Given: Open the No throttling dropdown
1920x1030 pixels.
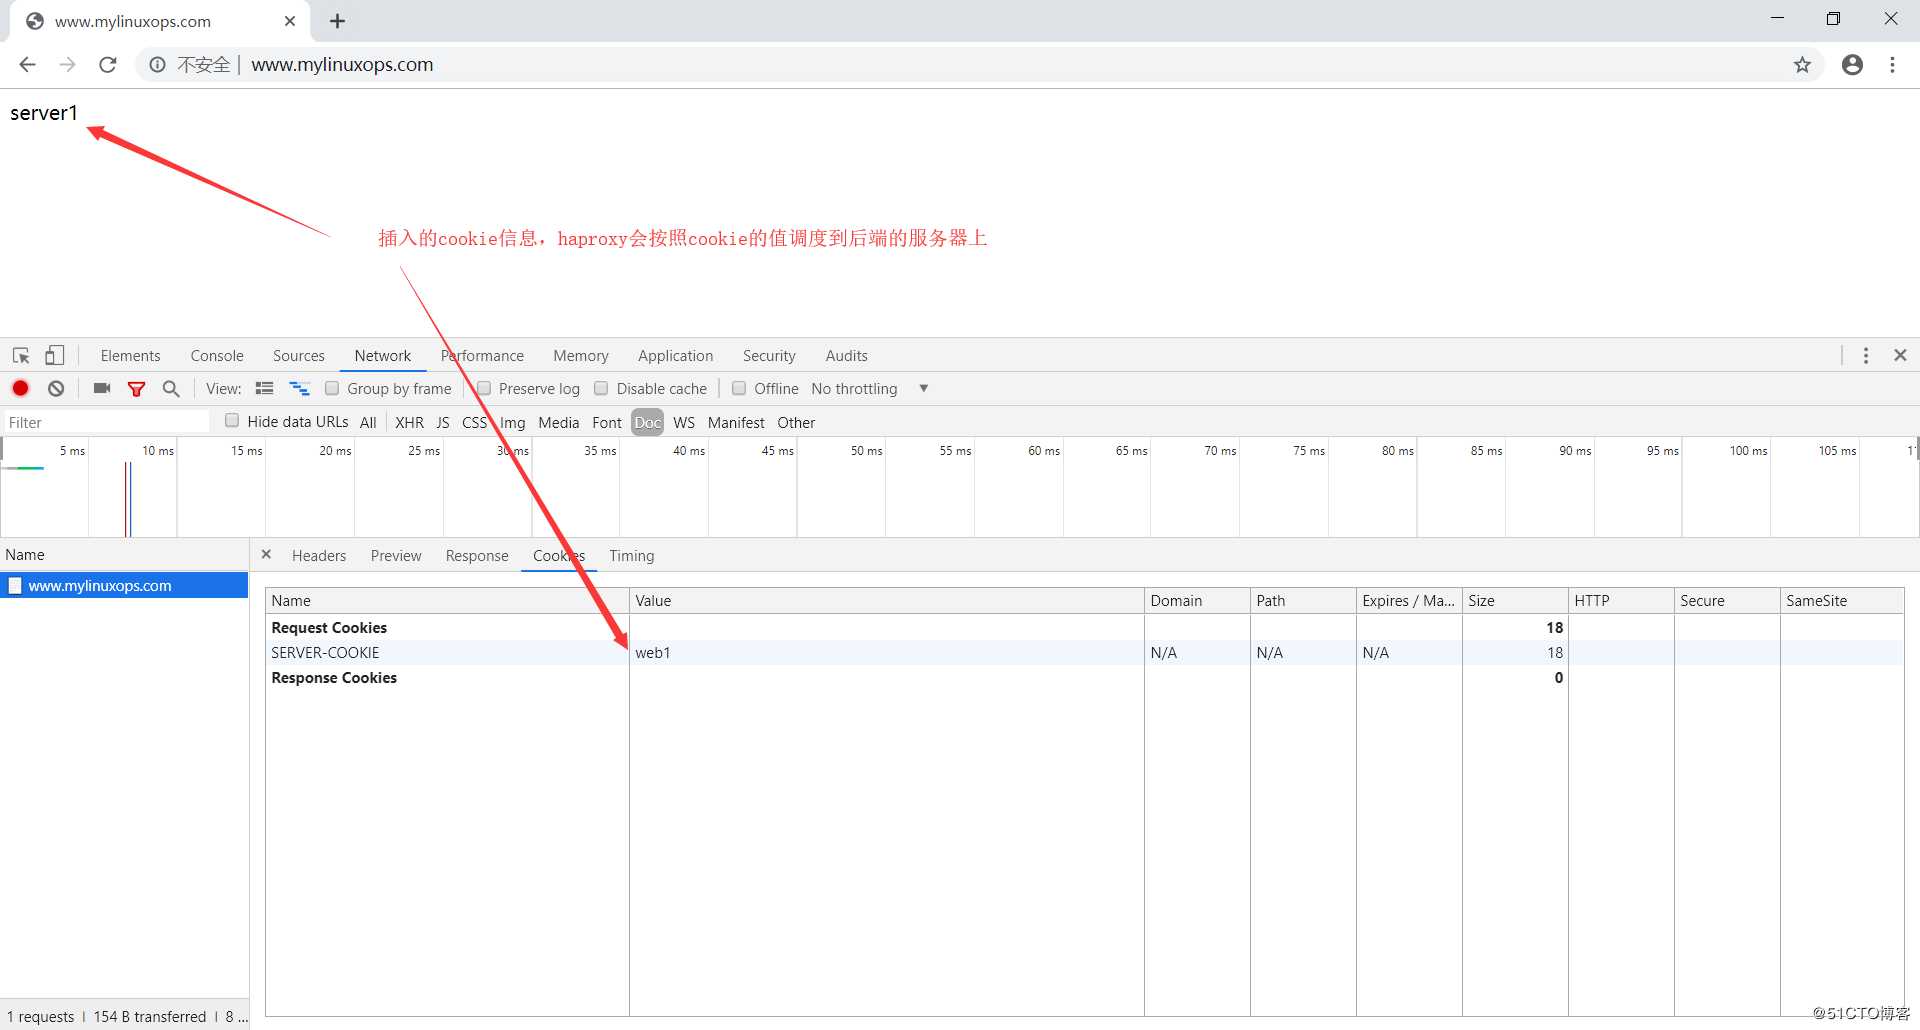Looking at the screenshot, I should 870,389.
